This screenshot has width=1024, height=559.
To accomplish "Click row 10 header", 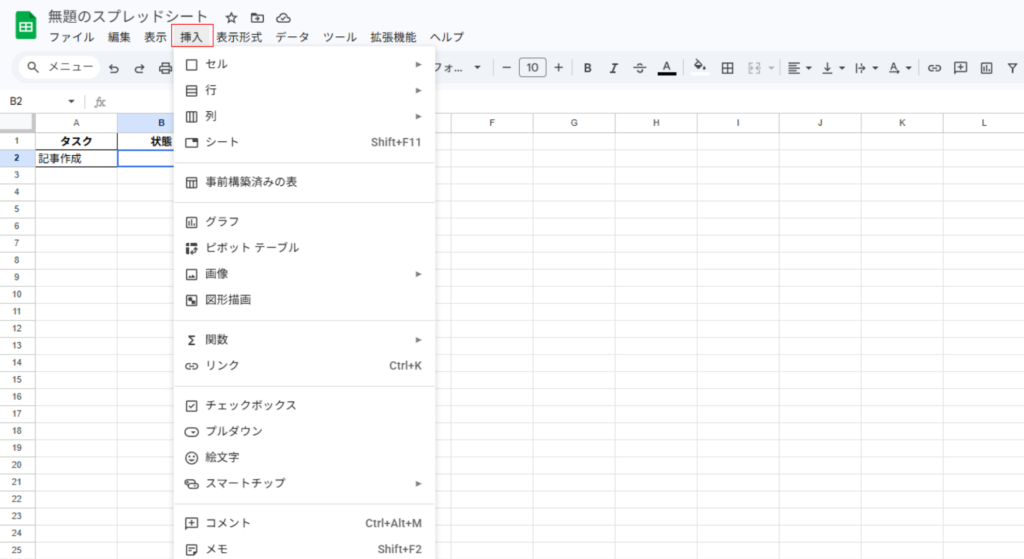I will (x=17, y=295).
